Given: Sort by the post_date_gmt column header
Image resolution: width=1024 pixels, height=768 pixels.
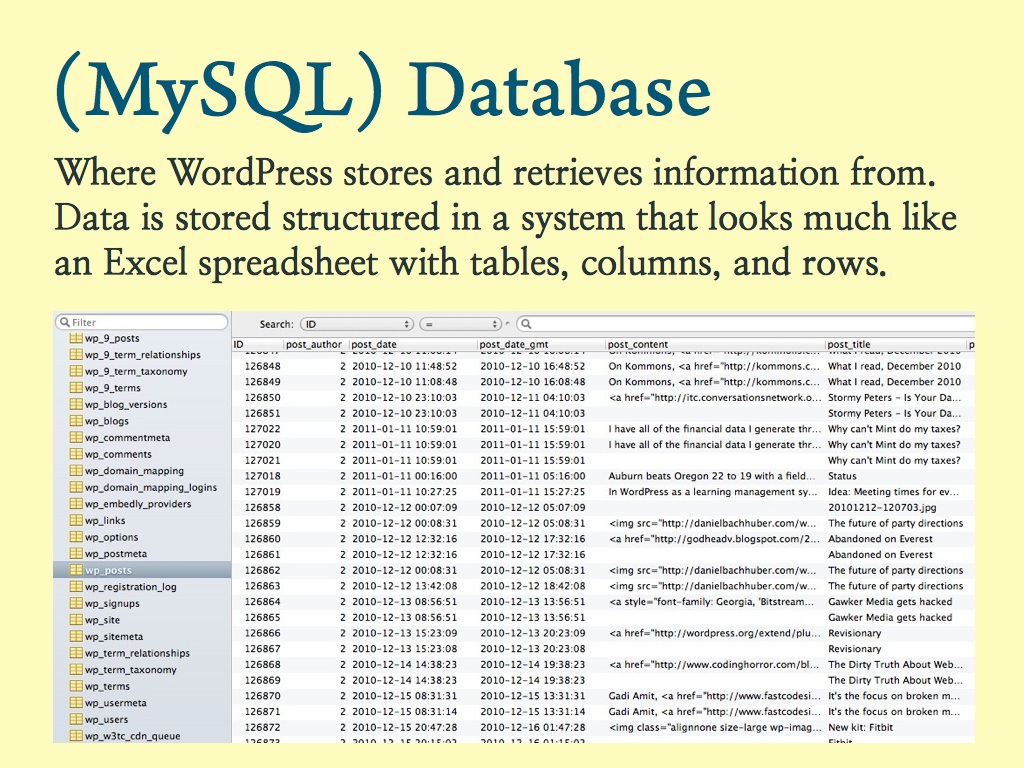Looking at the screenshot, I should tap(539, 344).
